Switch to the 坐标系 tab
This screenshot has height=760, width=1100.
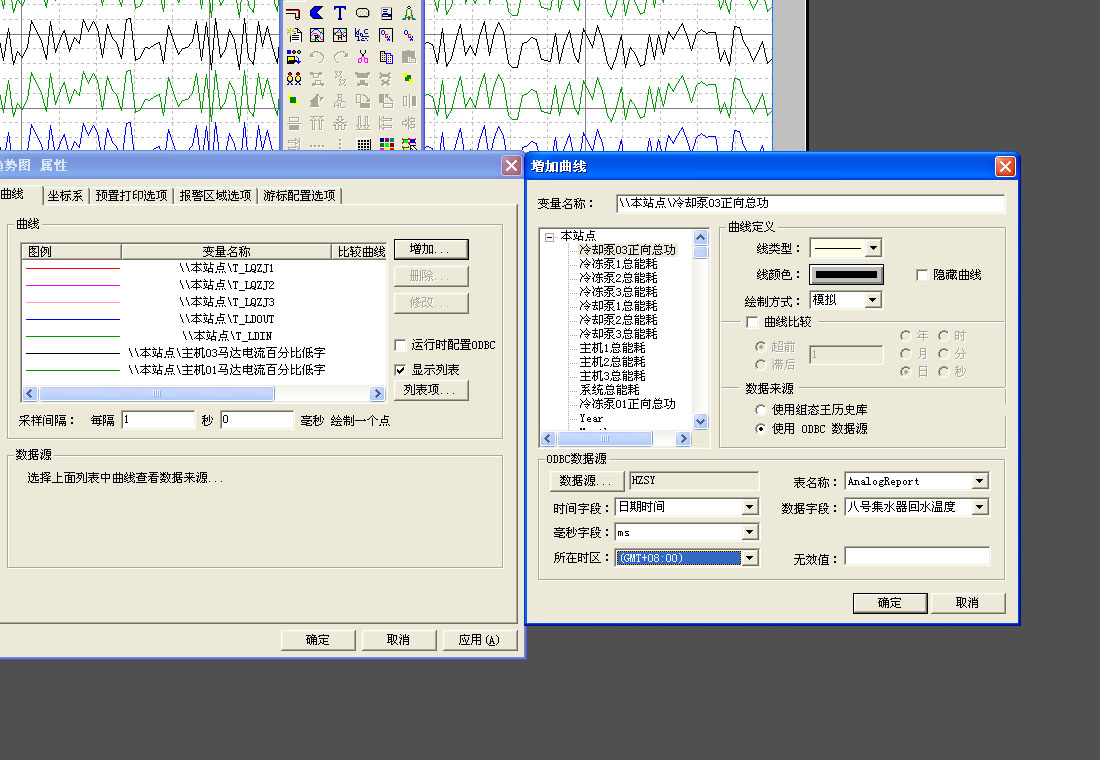coord(65,196)
